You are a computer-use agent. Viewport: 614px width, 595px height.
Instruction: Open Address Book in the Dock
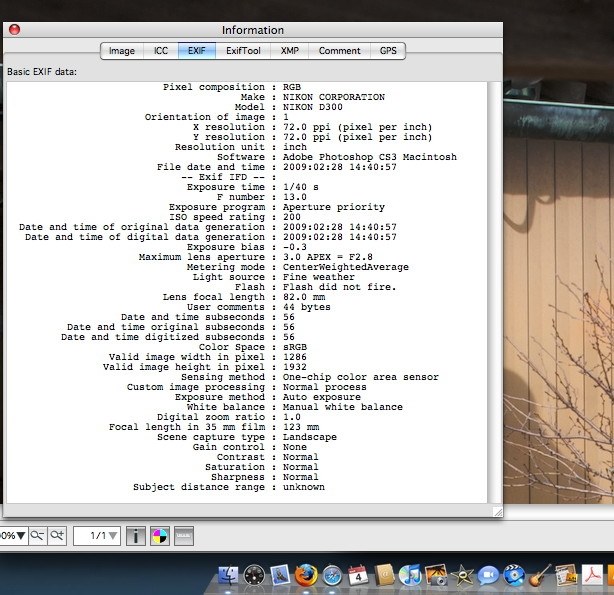tap(384, 575)
